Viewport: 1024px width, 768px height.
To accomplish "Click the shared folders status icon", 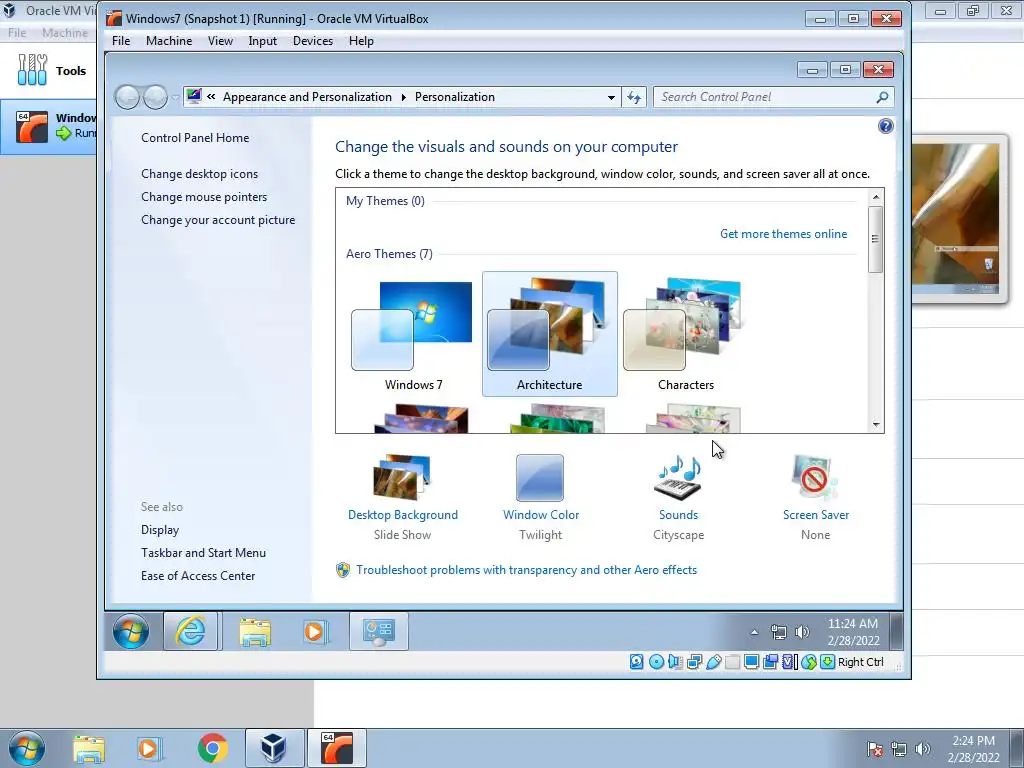I will point(733,662).
